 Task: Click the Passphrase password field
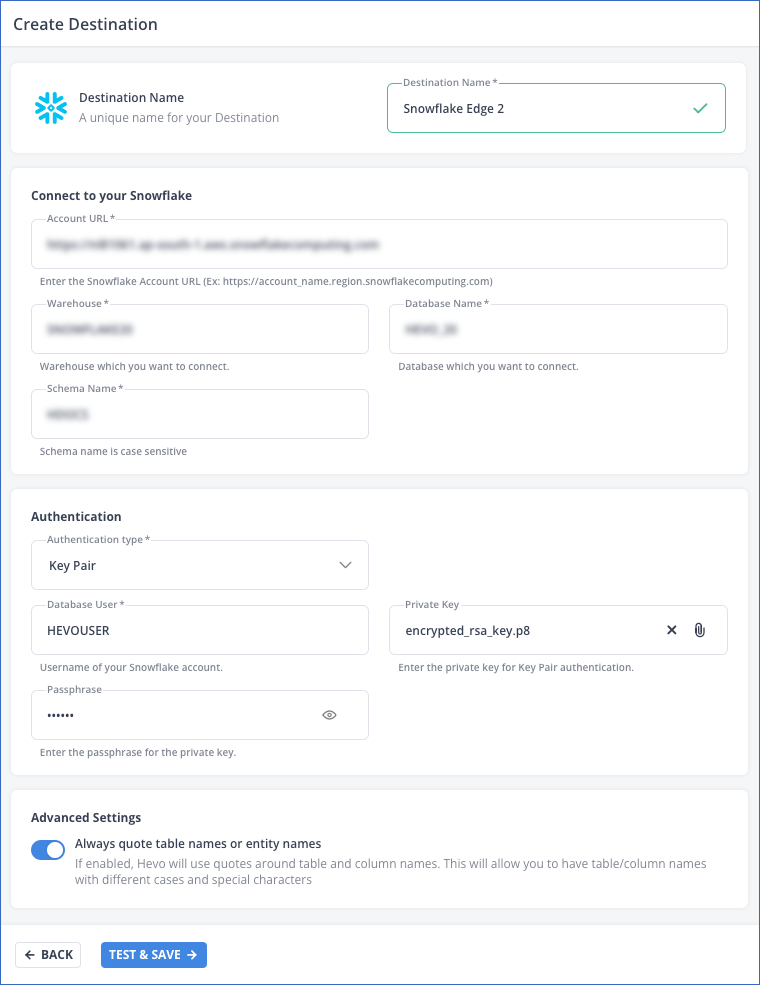tap(170, 716)
